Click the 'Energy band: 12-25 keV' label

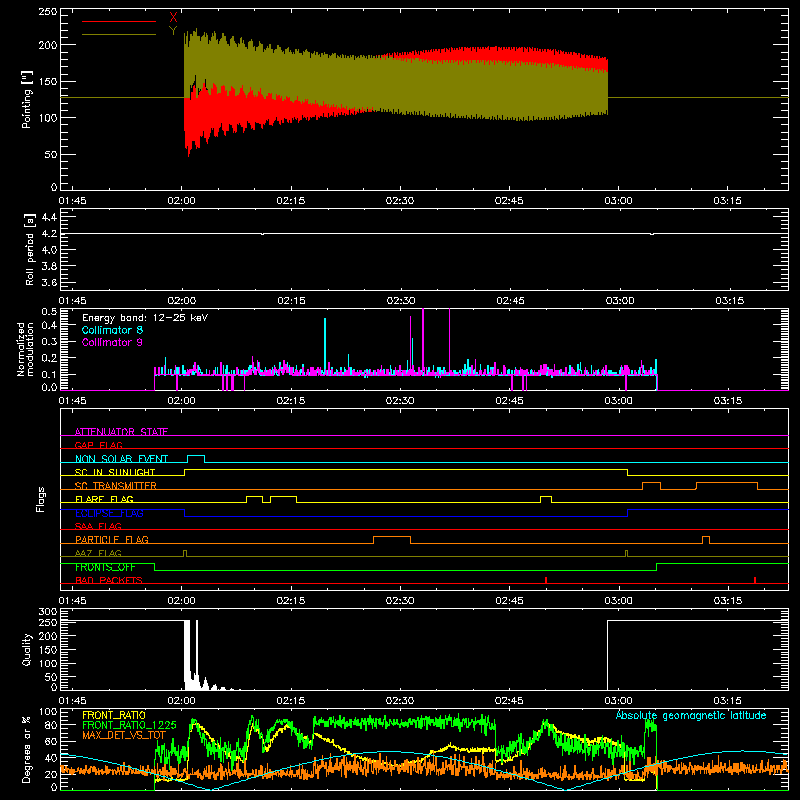point(145,318)
